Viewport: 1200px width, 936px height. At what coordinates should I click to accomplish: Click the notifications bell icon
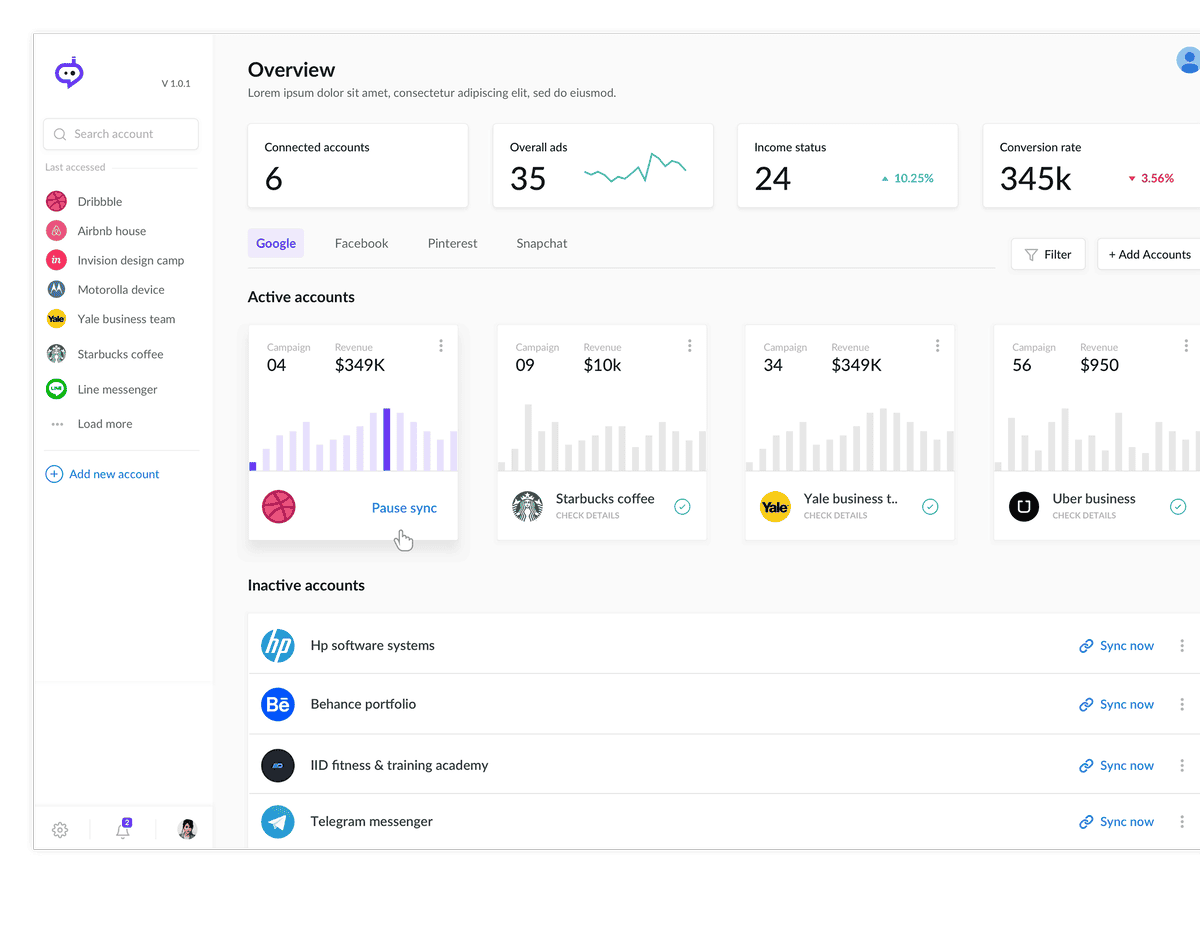122,830
